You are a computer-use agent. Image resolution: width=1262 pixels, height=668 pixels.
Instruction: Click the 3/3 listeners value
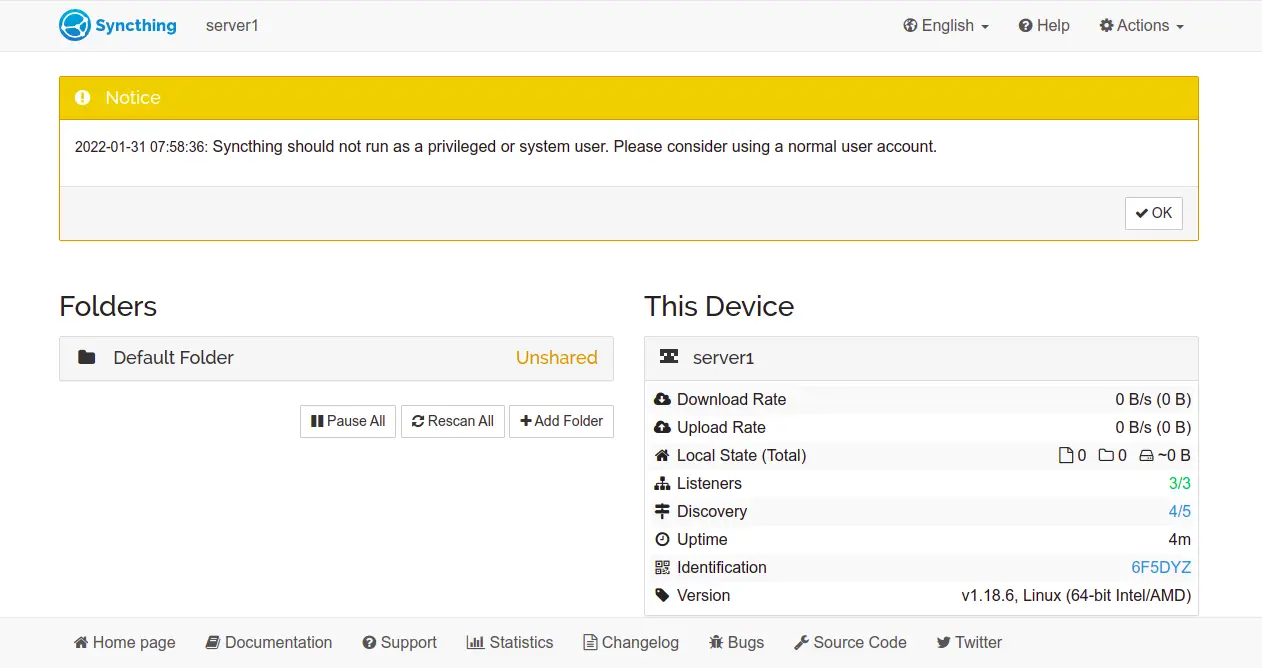pyautogui.click(x=1180, y=483)
